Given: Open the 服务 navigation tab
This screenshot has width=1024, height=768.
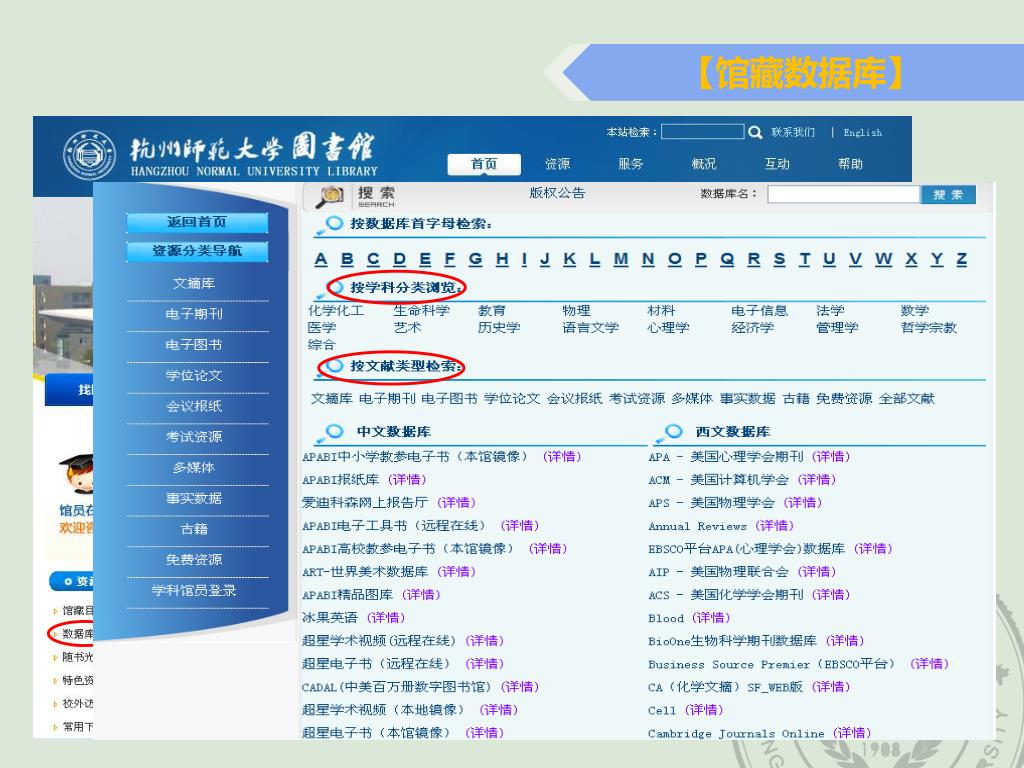Looking at the screenshot, I should click(x=630, y=164).
